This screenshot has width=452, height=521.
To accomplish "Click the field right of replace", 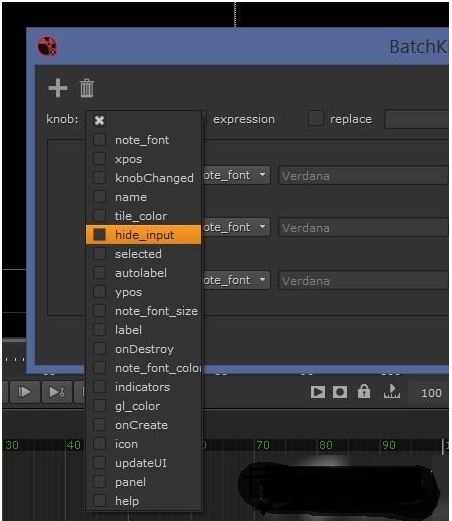I will tap(416, 119).
